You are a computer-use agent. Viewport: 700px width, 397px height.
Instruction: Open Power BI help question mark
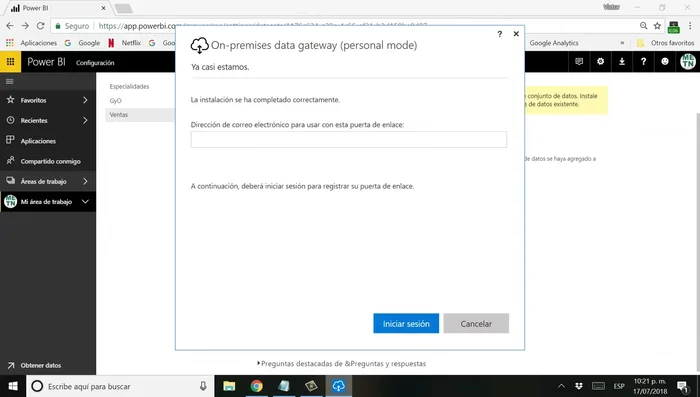643,62
